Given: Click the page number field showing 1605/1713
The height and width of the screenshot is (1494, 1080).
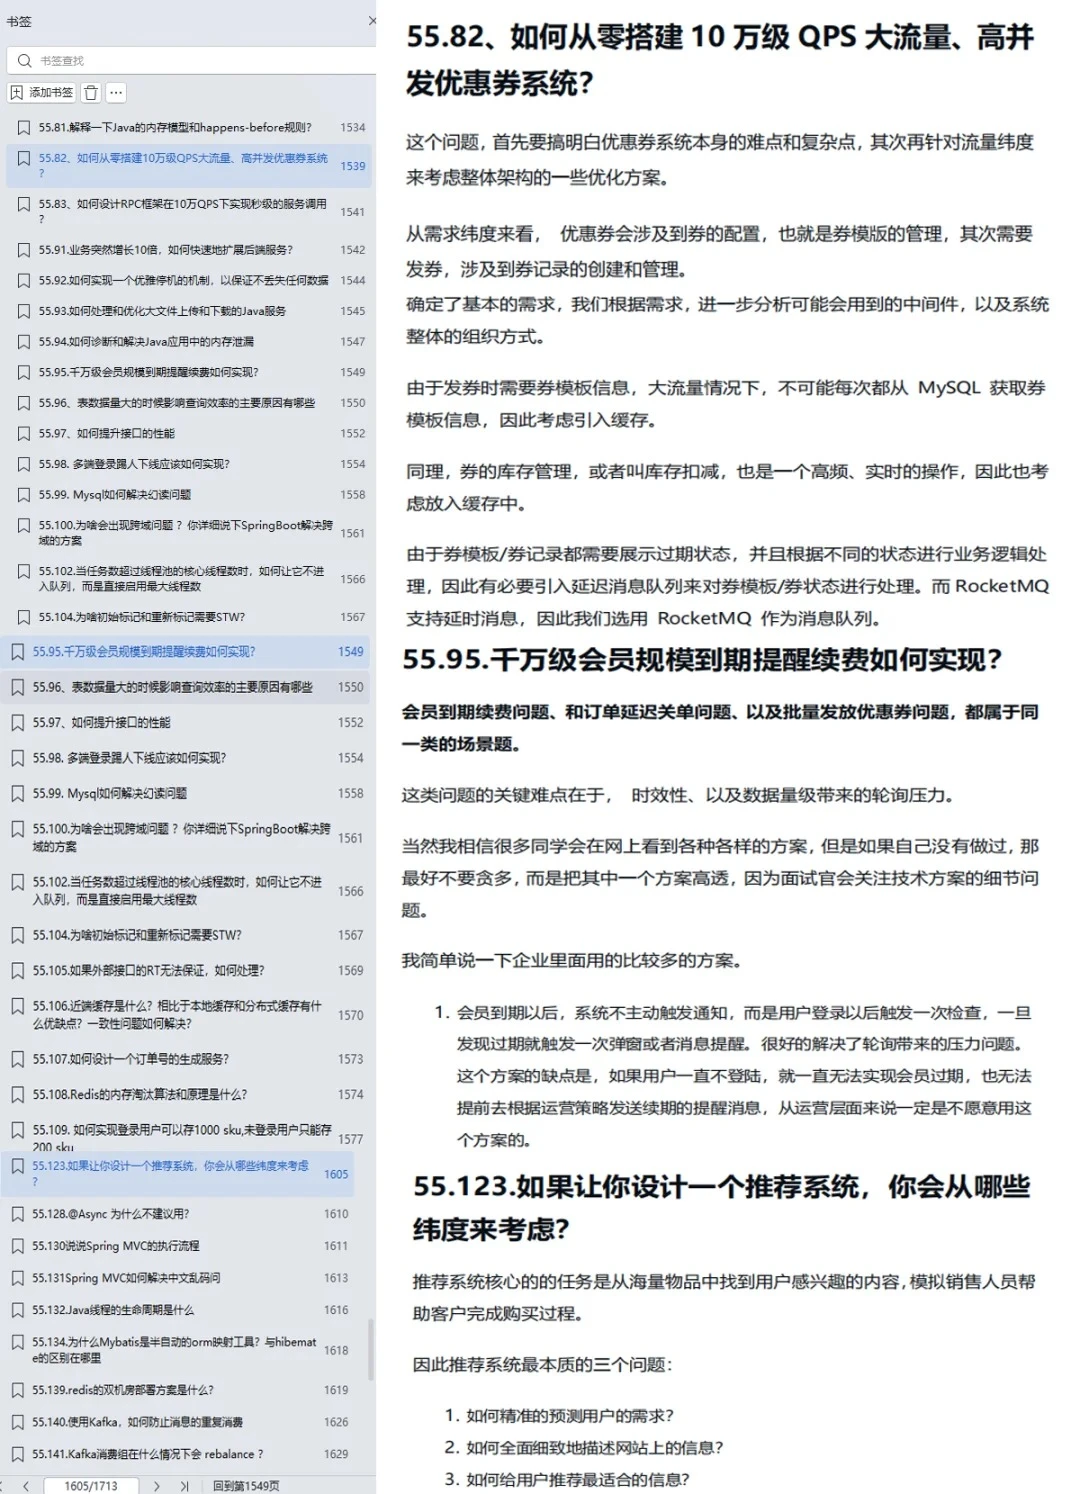Looking at the screenshot, I should point(92,1483).
